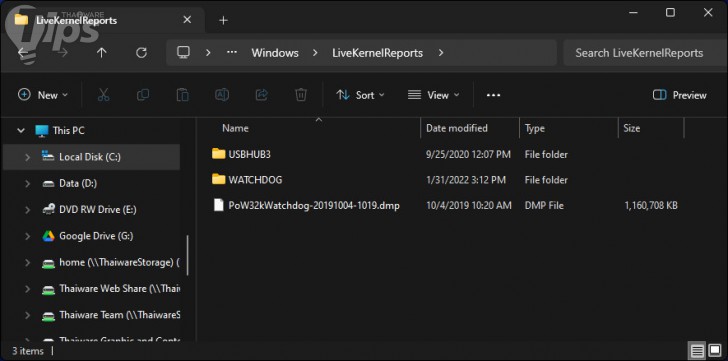Open the address bar ellipsis for hidden path

point(232,52)
